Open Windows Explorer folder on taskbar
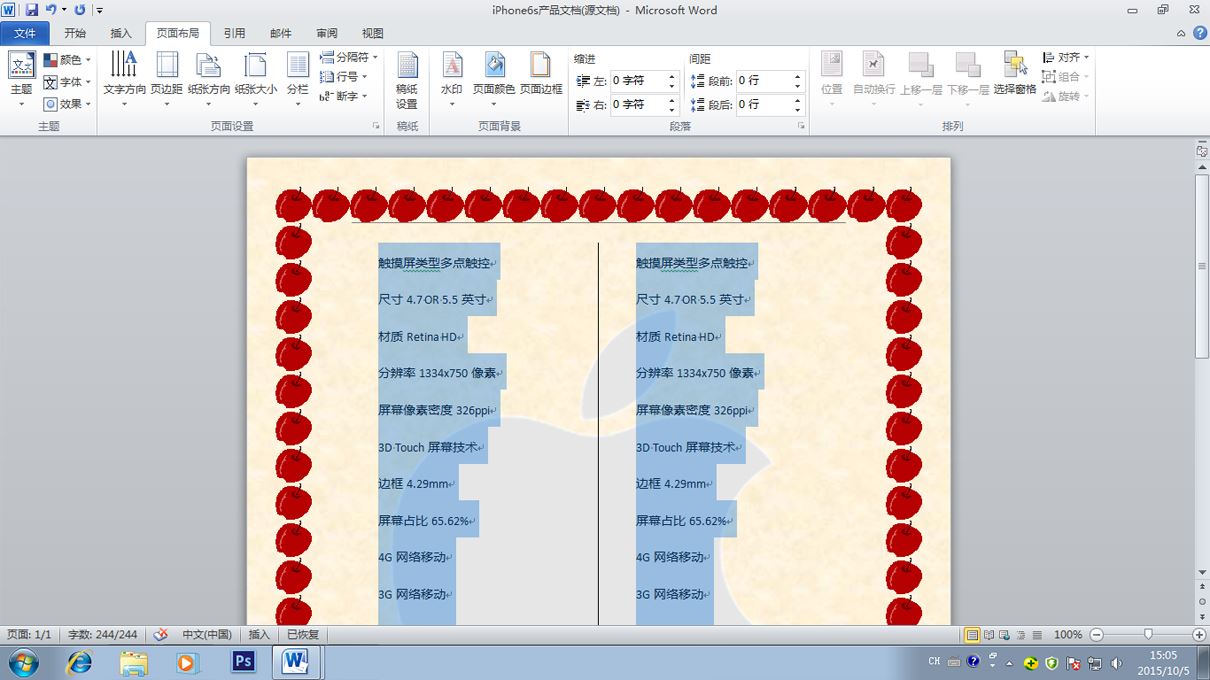The height and width of the screenshot is (680, 1210). click(x=133, y=662)
